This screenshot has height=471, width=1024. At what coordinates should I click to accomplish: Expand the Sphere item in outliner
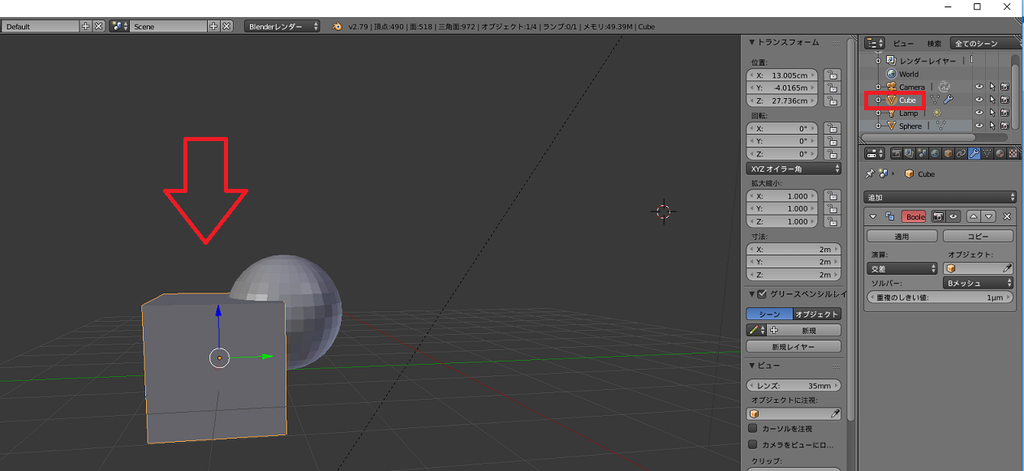coord(878,126)
